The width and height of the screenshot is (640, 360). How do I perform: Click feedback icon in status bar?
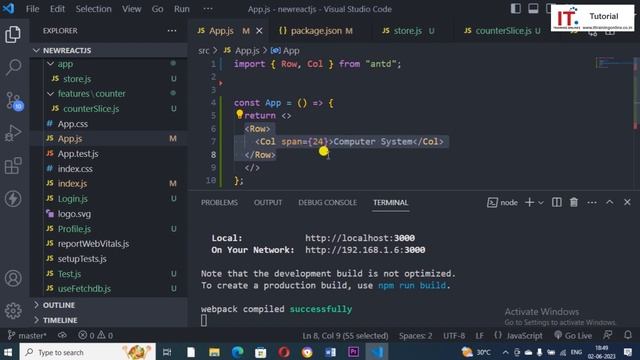pyautogui.click(x=608, y=336)
